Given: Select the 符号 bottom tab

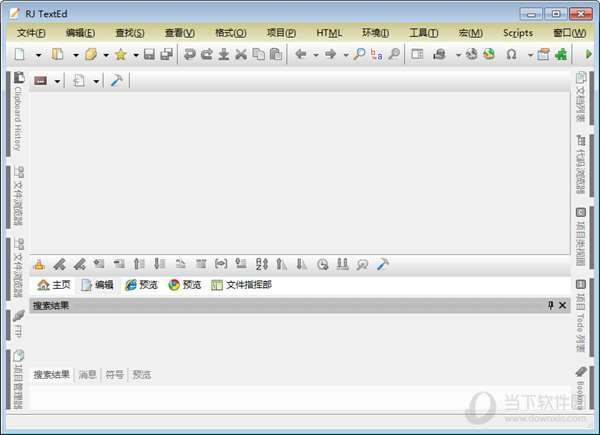Looking at the screenshot, I should 114,375.
